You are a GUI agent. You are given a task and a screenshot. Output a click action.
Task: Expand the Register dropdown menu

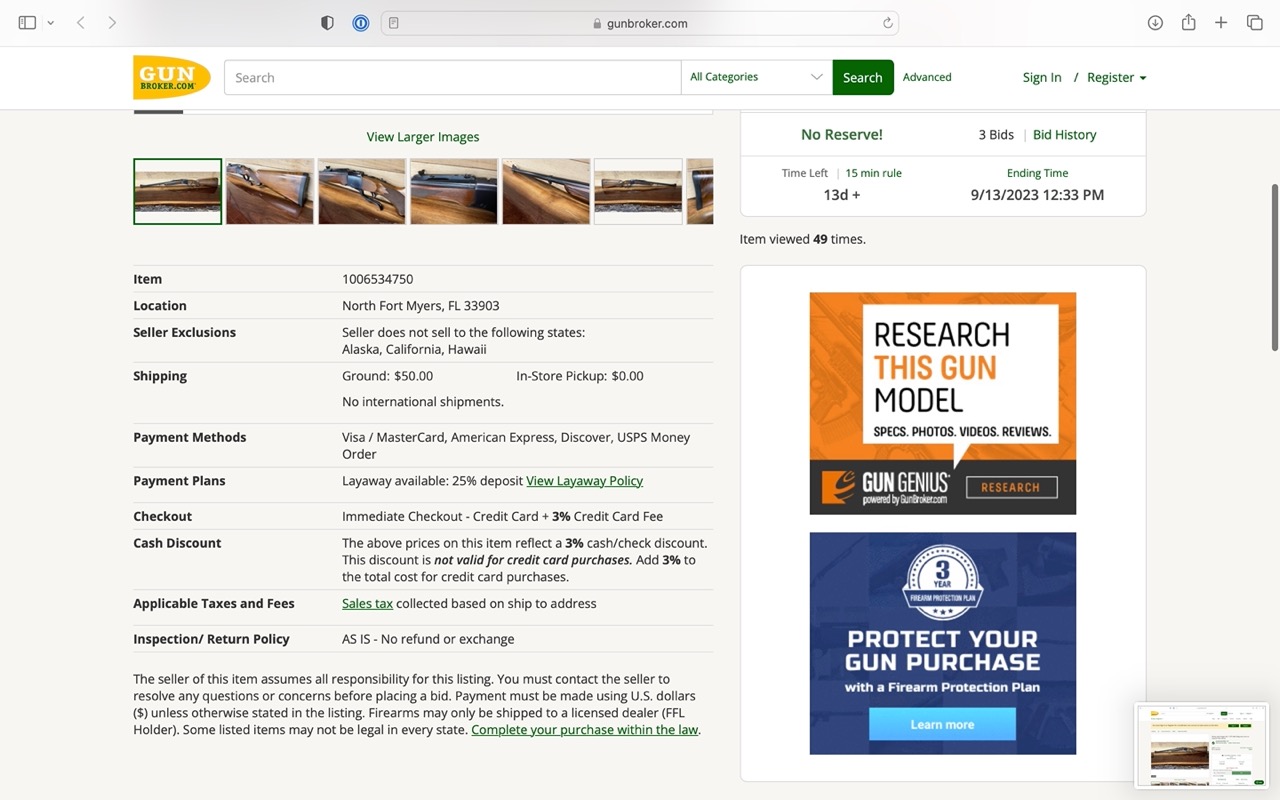pos(1116,77)
